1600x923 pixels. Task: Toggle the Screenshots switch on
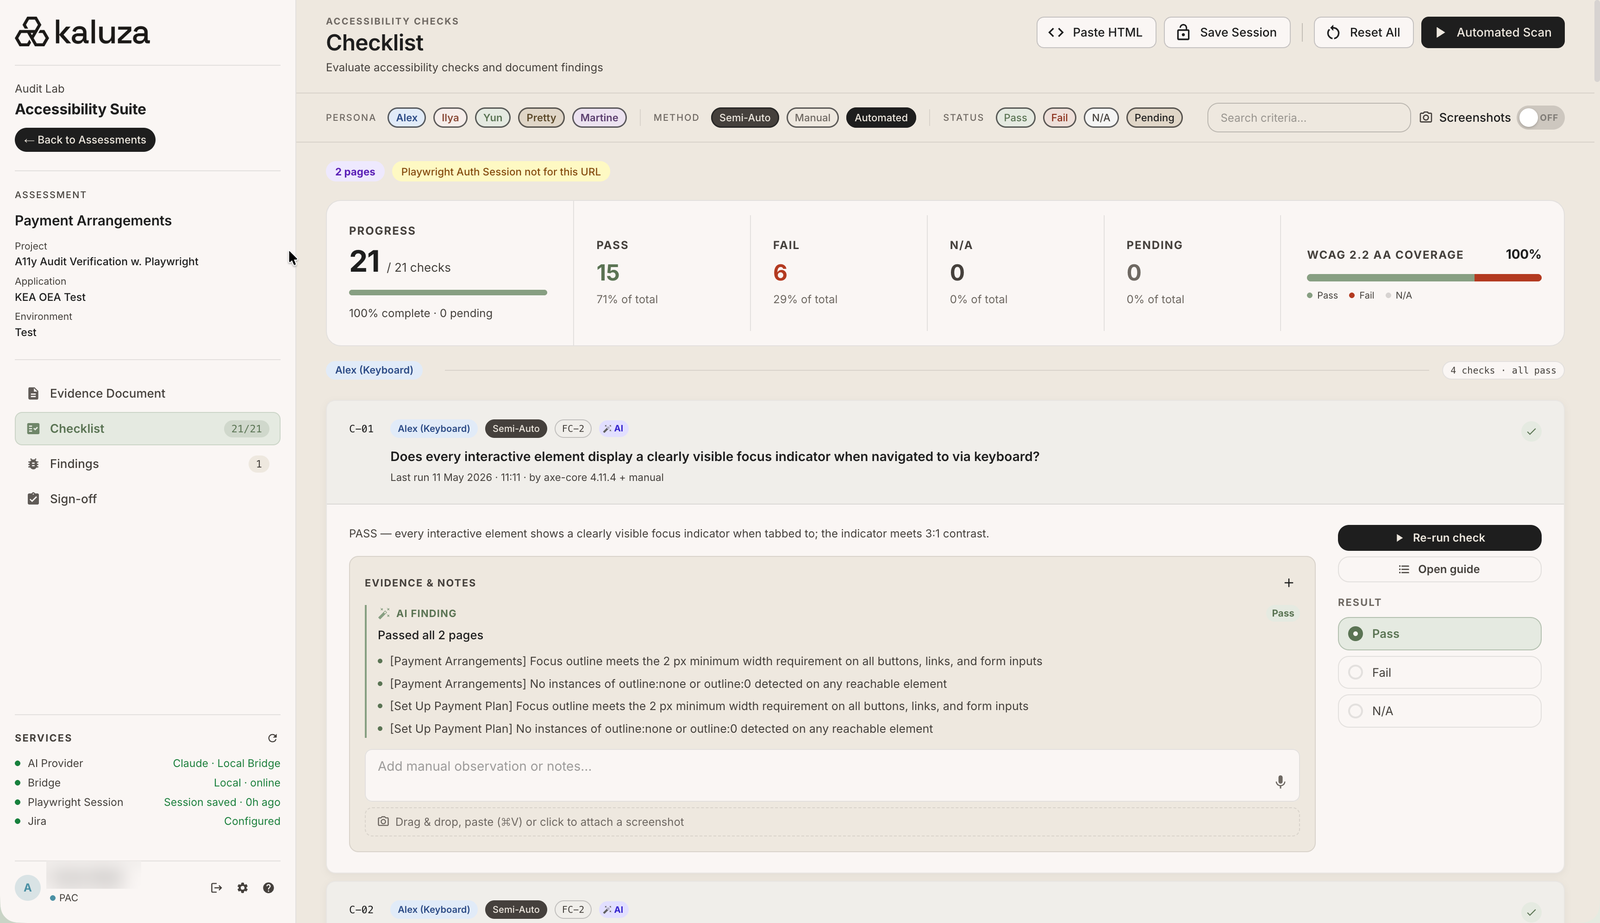click(1540, 118)
